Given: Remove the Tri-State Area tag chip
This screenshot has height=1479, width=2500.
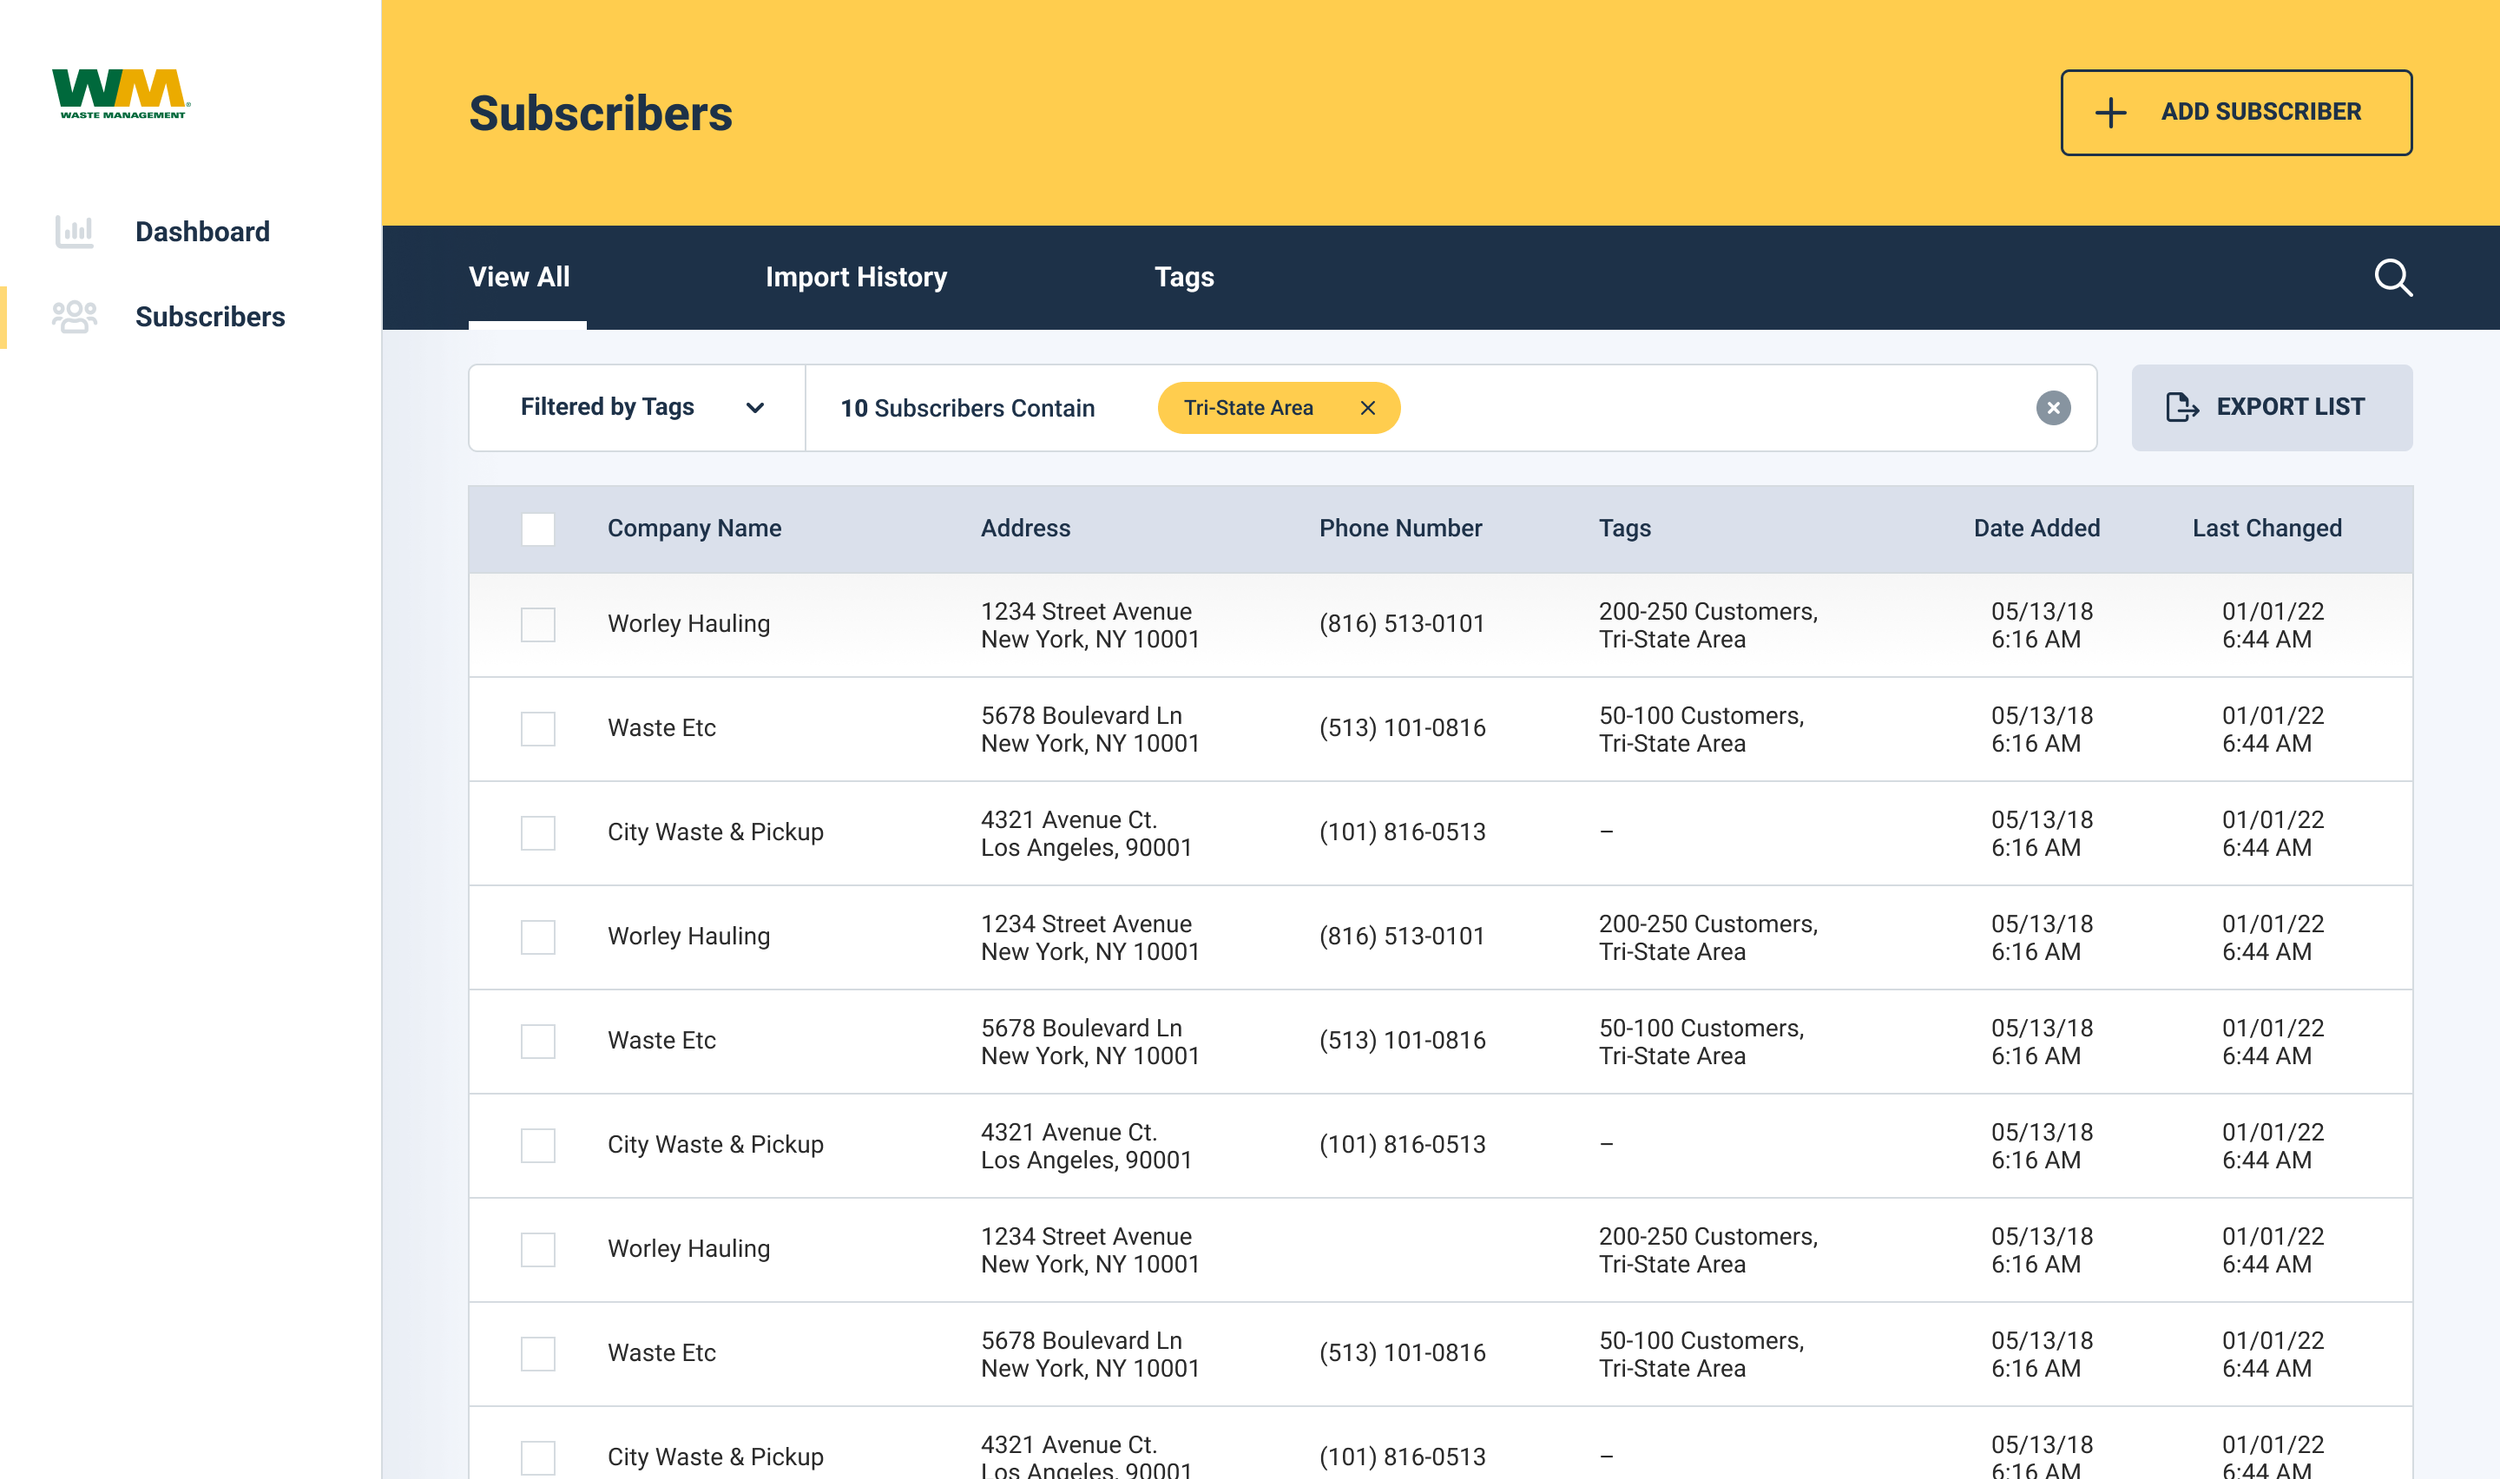Looking at the screenshot, I should click(x=1367, y=408).
